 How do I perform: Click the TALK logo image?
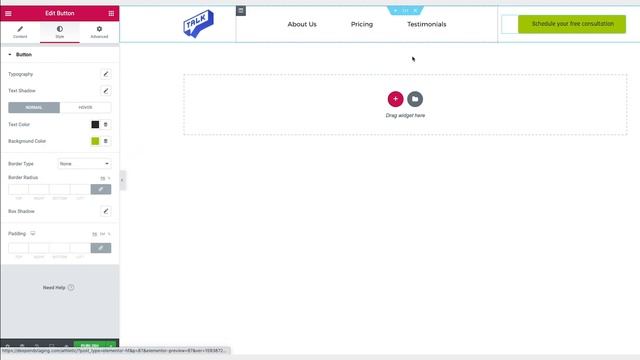pyautogui.click(x=198, y=24)
